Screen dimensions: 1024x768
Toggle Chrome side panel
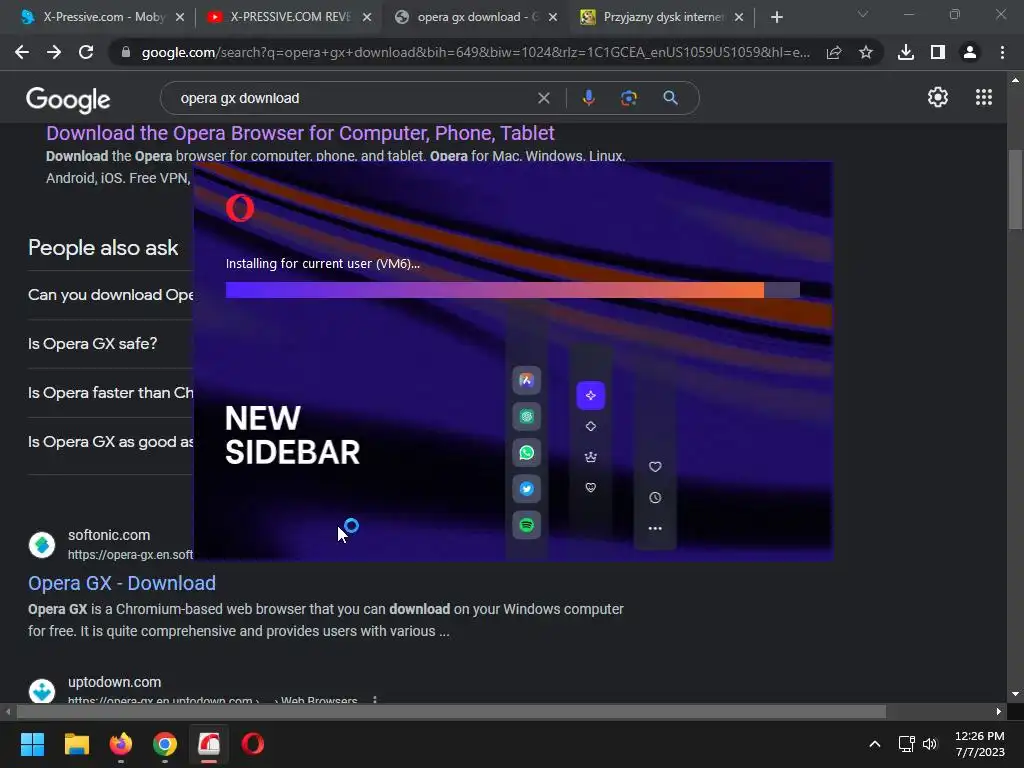coord(938,52)
